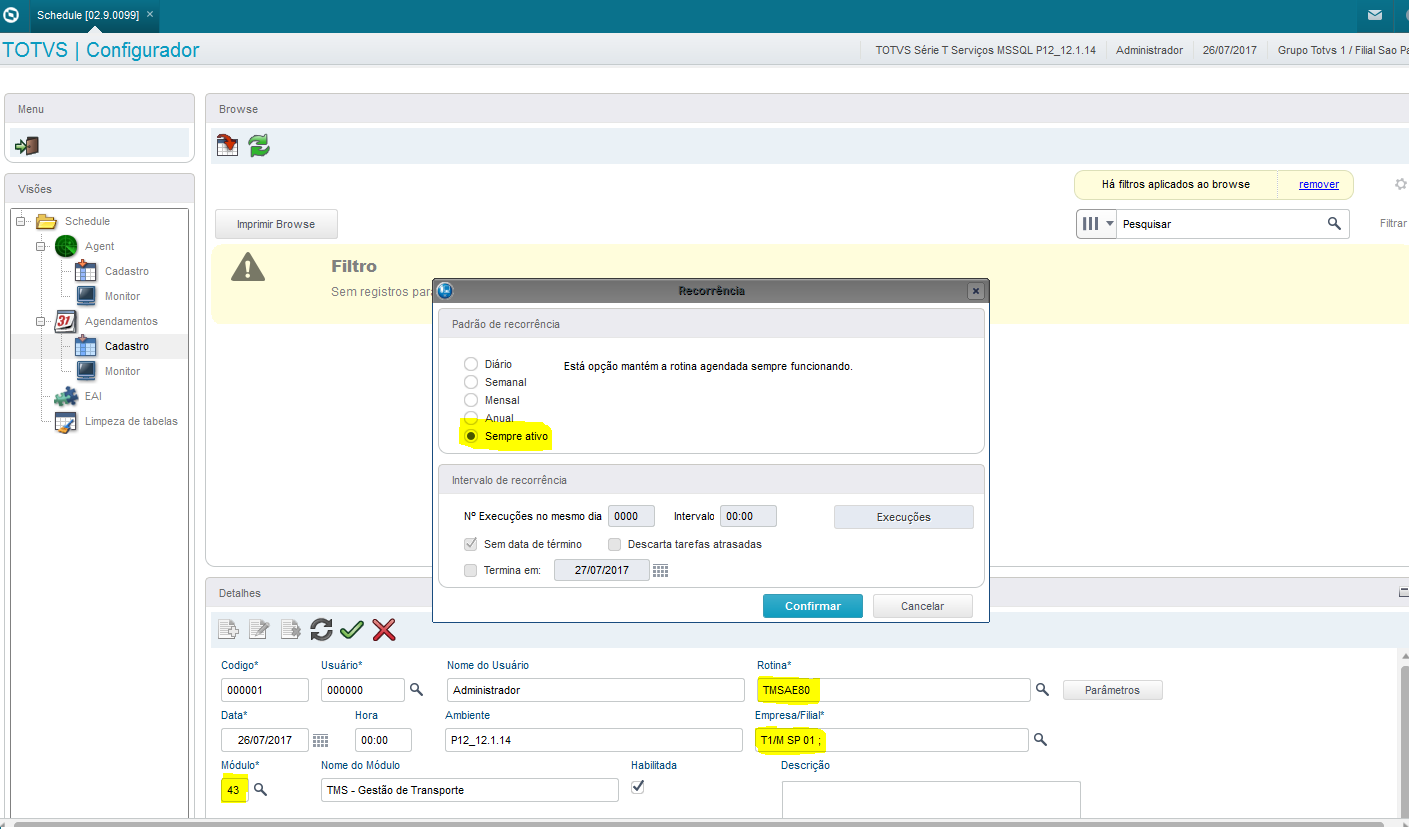1409x829 pixels.
Task: Check the Termina em checkbox
Action: pyautogui.click(x=471, y=570)
